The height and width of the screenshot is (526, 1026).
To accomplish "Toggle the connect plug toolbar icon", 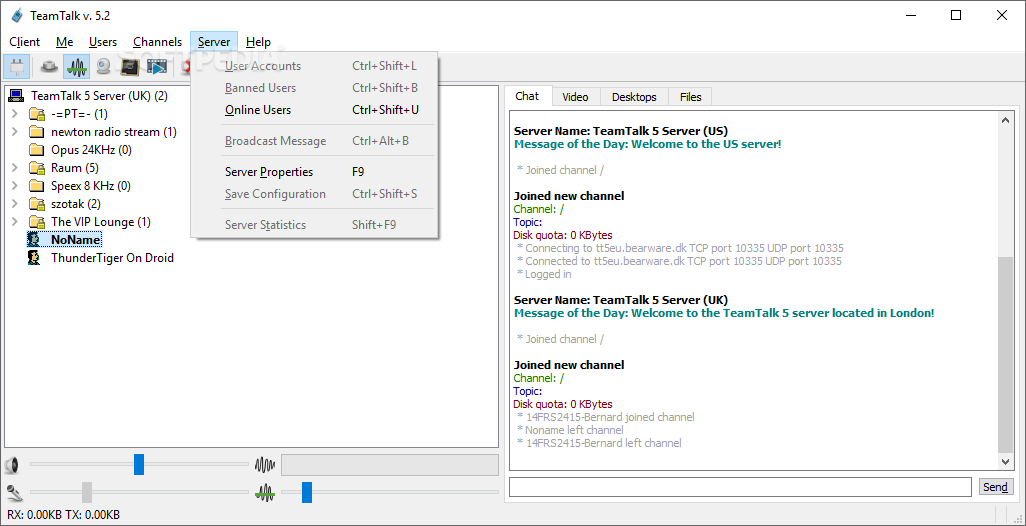I will click(x=16, y=67).
